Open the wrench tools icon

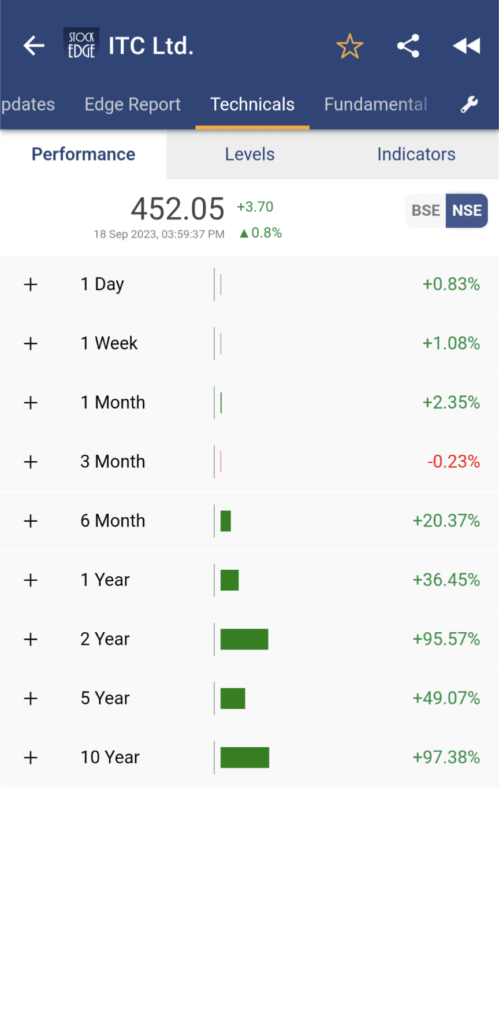click(x=469, y=104)
